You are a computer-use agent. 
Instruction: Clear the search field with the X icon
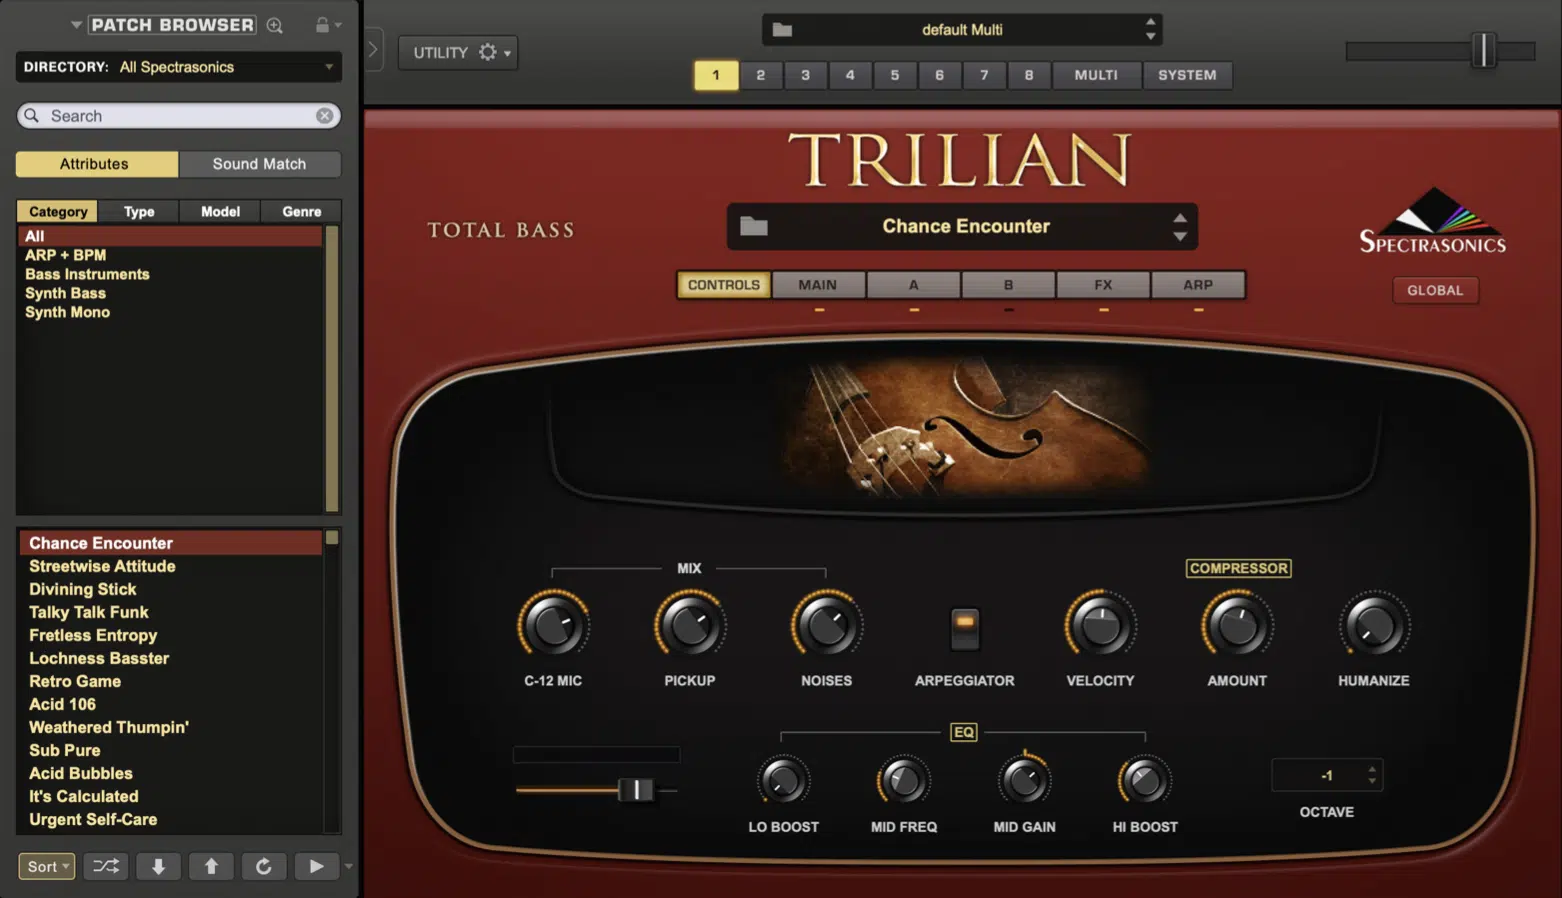325,116
